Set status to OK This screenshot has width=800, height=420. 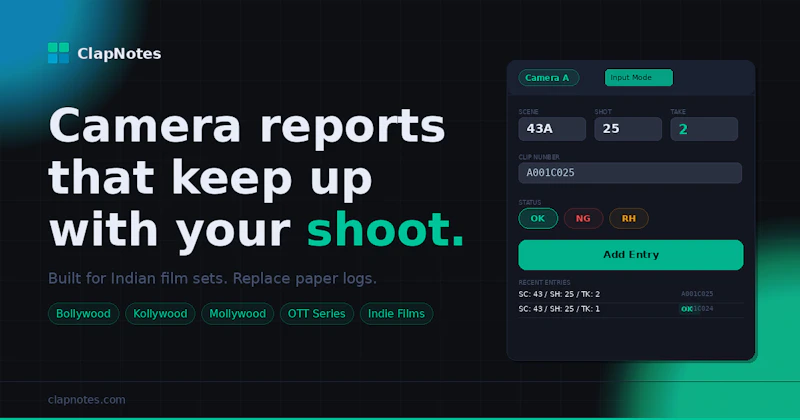(x=538, y=218)
